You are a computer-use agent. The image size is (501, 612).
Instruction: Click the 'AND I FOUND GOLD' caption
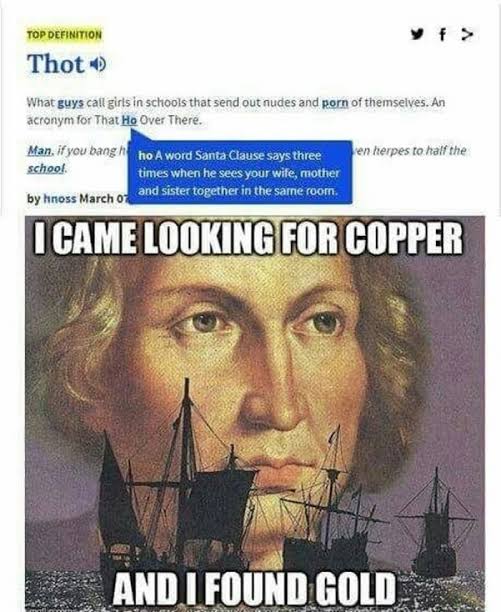tap(254, 588)
